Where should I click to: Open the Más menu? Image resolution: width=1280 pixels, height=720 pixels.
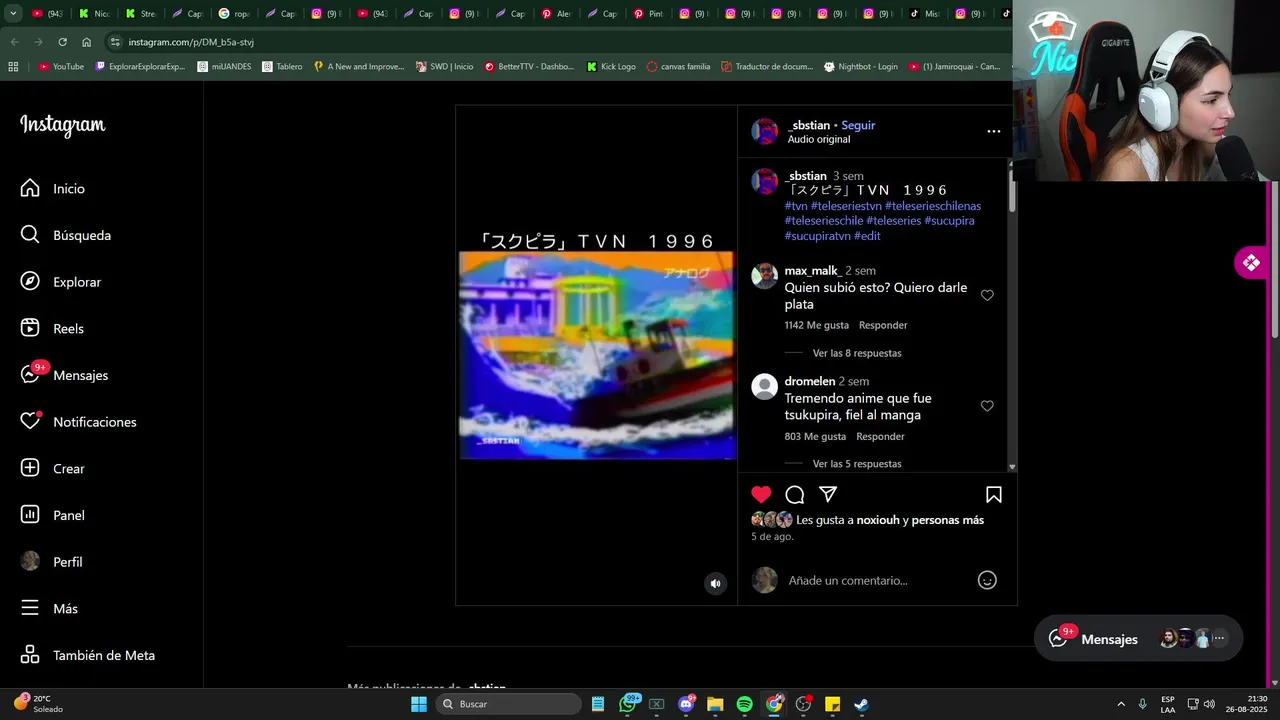pos(50,608)
